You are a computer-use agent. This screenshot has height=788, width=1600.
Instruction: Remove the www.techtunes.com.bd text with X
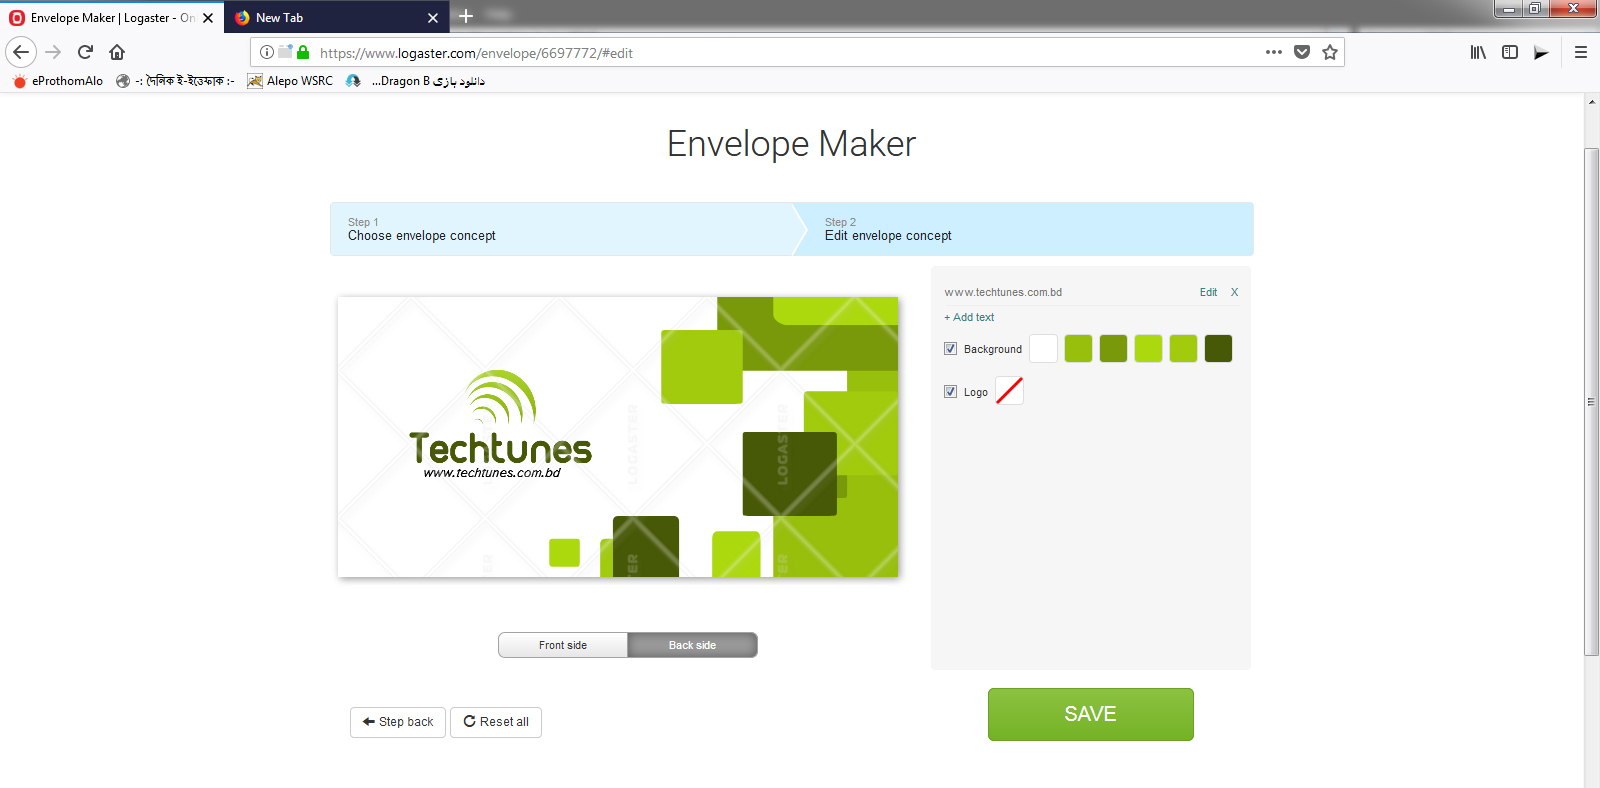coord(1234,292)
